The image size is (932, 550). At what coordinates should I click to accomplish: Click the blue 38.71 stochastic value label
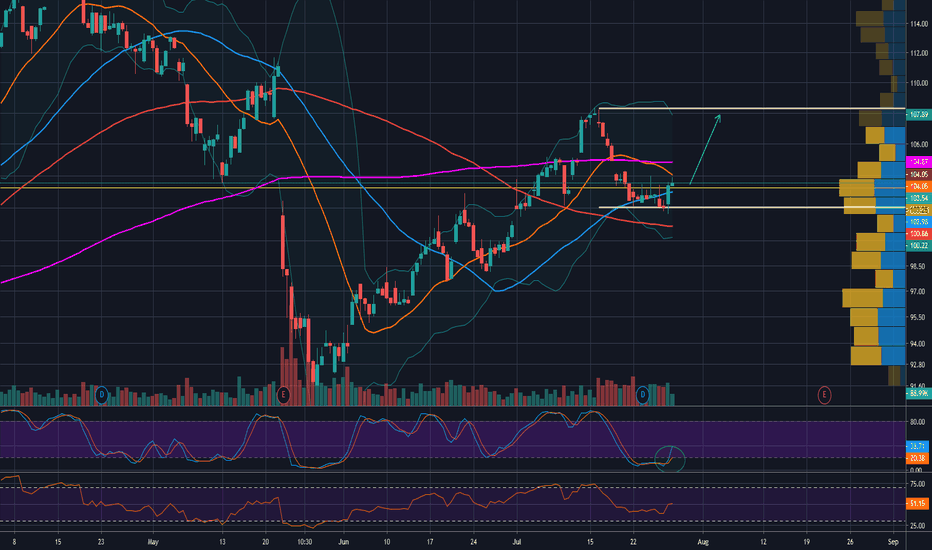(x=917, y=446)
